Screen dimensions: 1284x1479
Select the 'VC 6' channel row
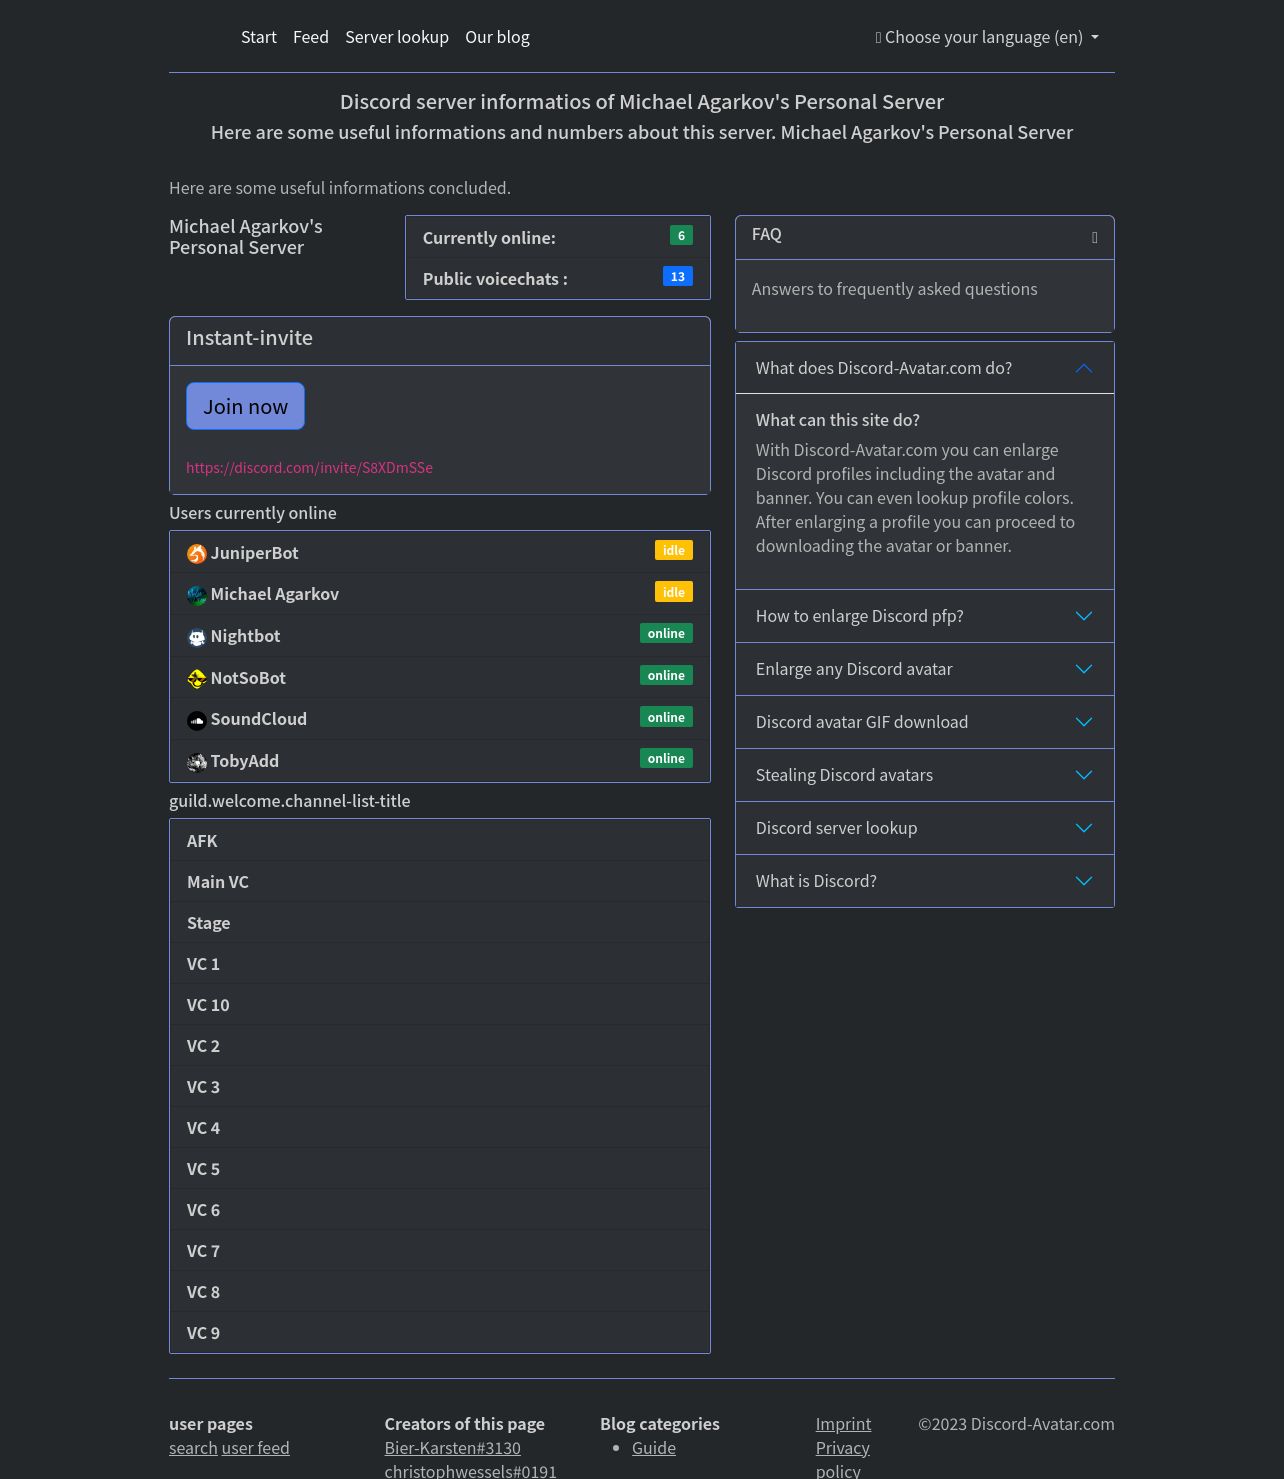(440, 1210)
